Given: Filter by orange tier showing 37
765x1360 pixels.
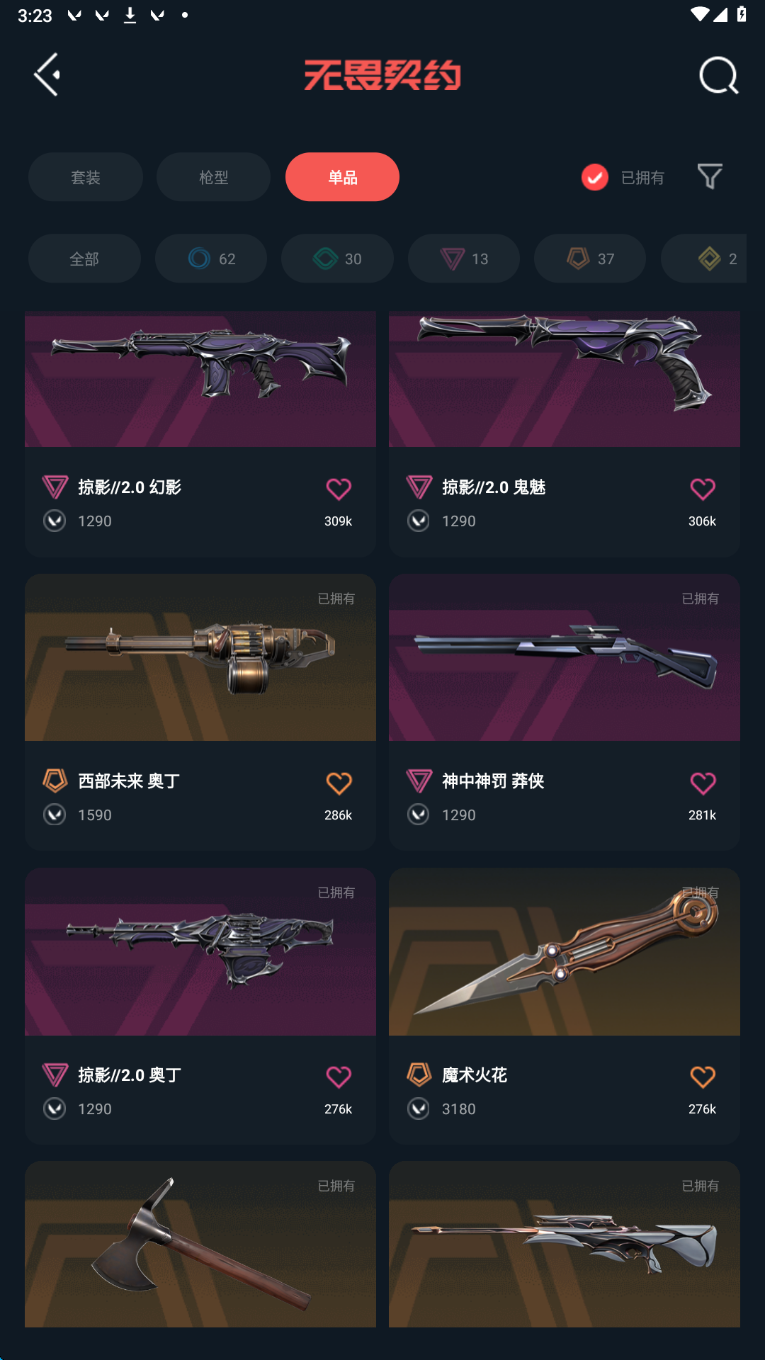Looking at the screenshot, I should pos(590,259).
